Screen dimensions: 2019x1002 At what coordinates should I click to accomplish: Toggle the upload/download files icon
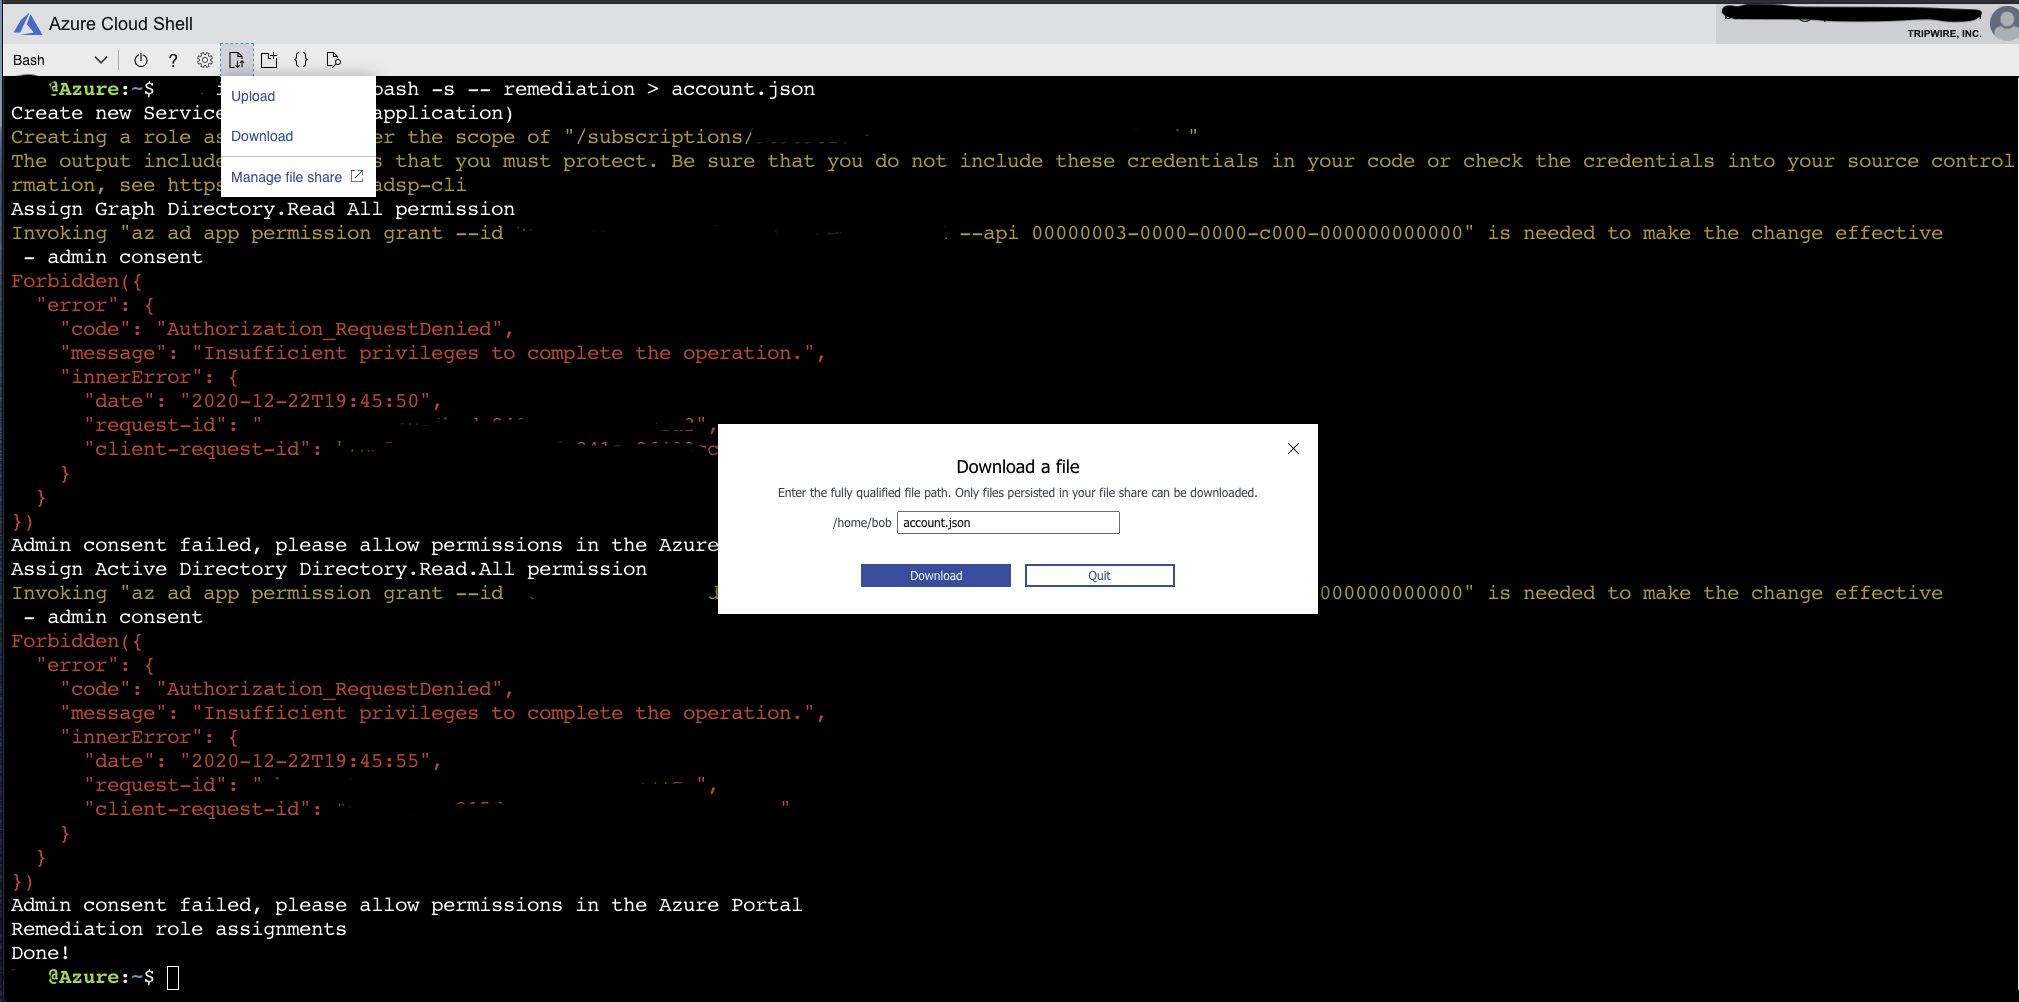(x=237, y=60)
